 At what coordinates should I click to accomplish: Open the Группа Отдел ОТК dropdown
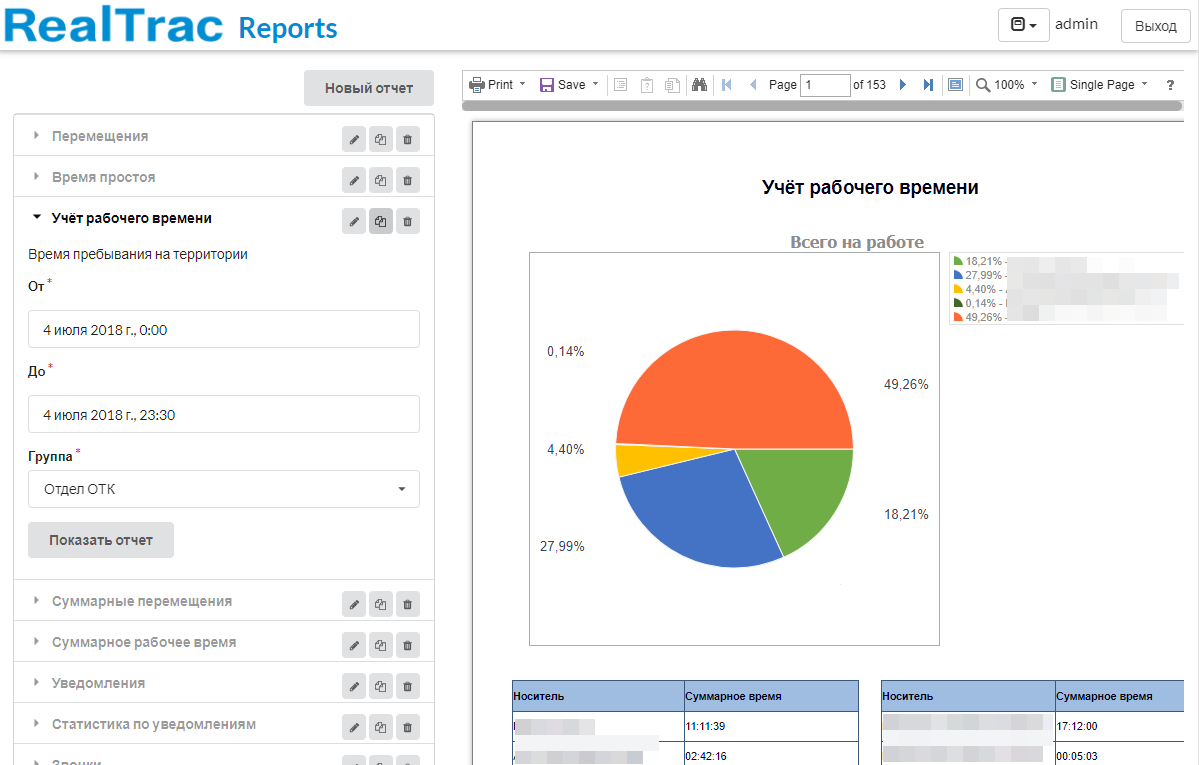click(224, 489)
